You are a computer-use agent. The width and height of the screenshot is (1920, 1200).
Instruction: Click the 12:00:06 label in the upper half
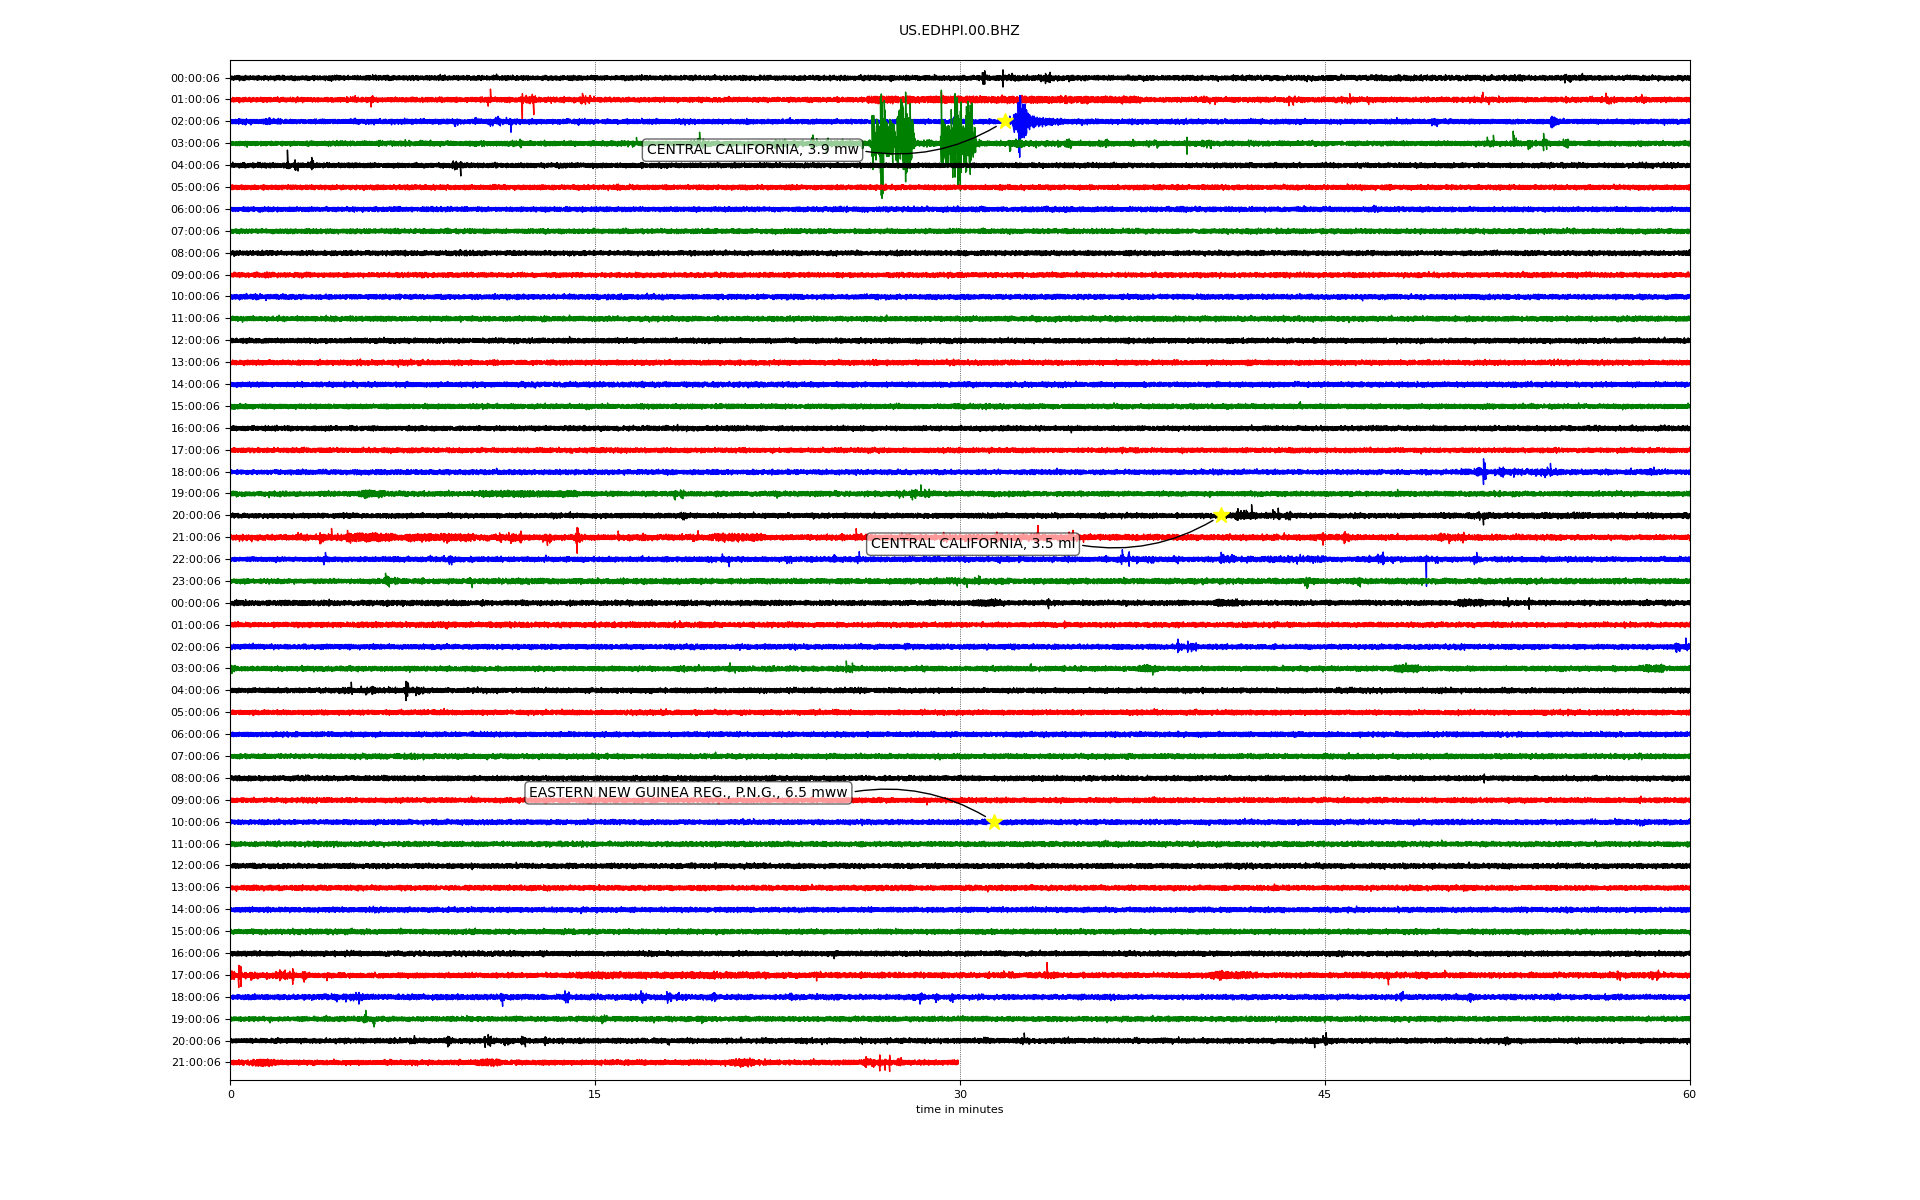195,340
